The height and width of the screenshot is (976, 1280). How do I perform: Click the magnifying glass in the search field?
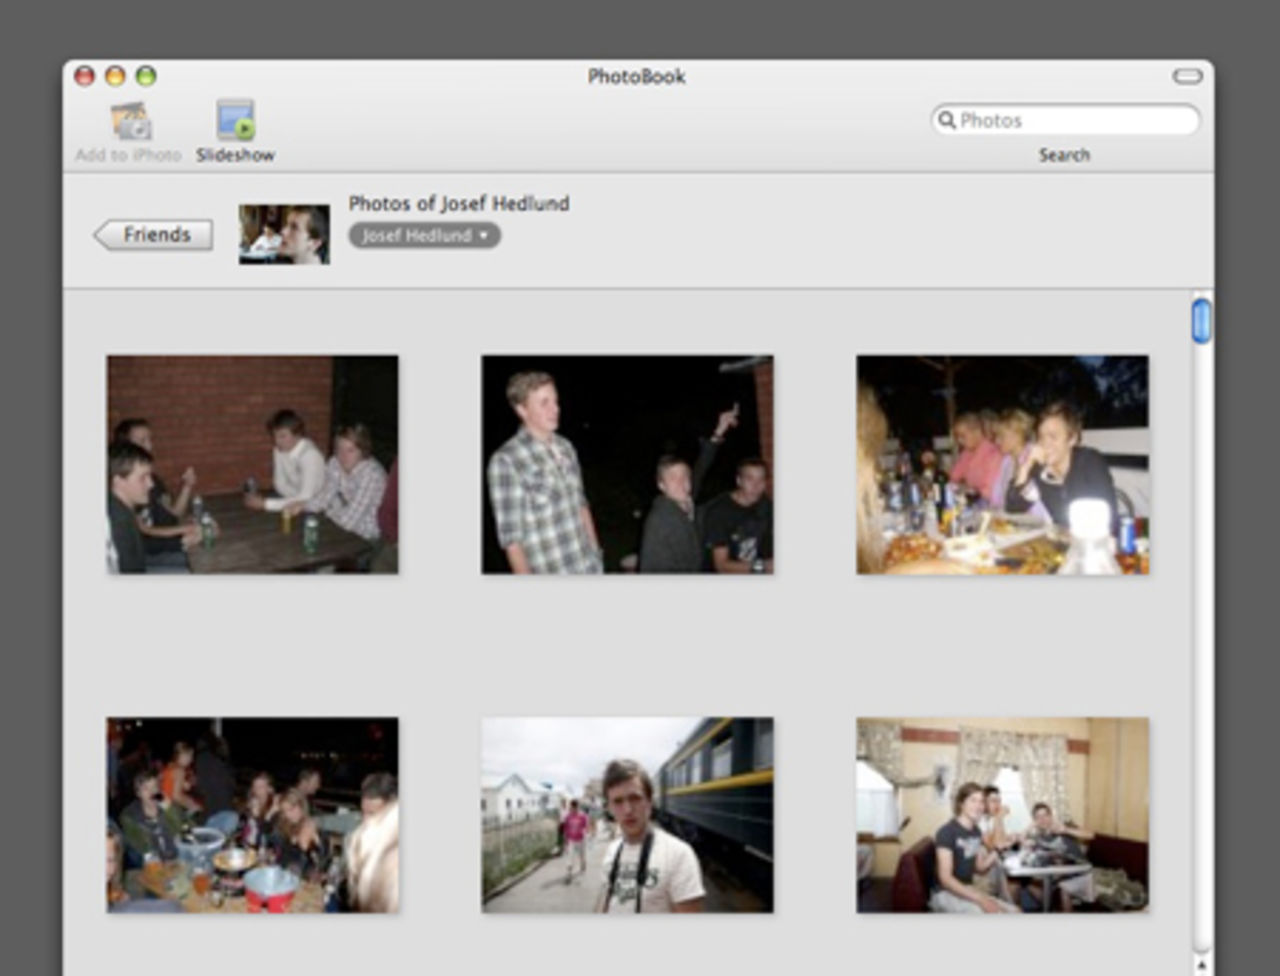pyautogui.click(x=945, y=120)
